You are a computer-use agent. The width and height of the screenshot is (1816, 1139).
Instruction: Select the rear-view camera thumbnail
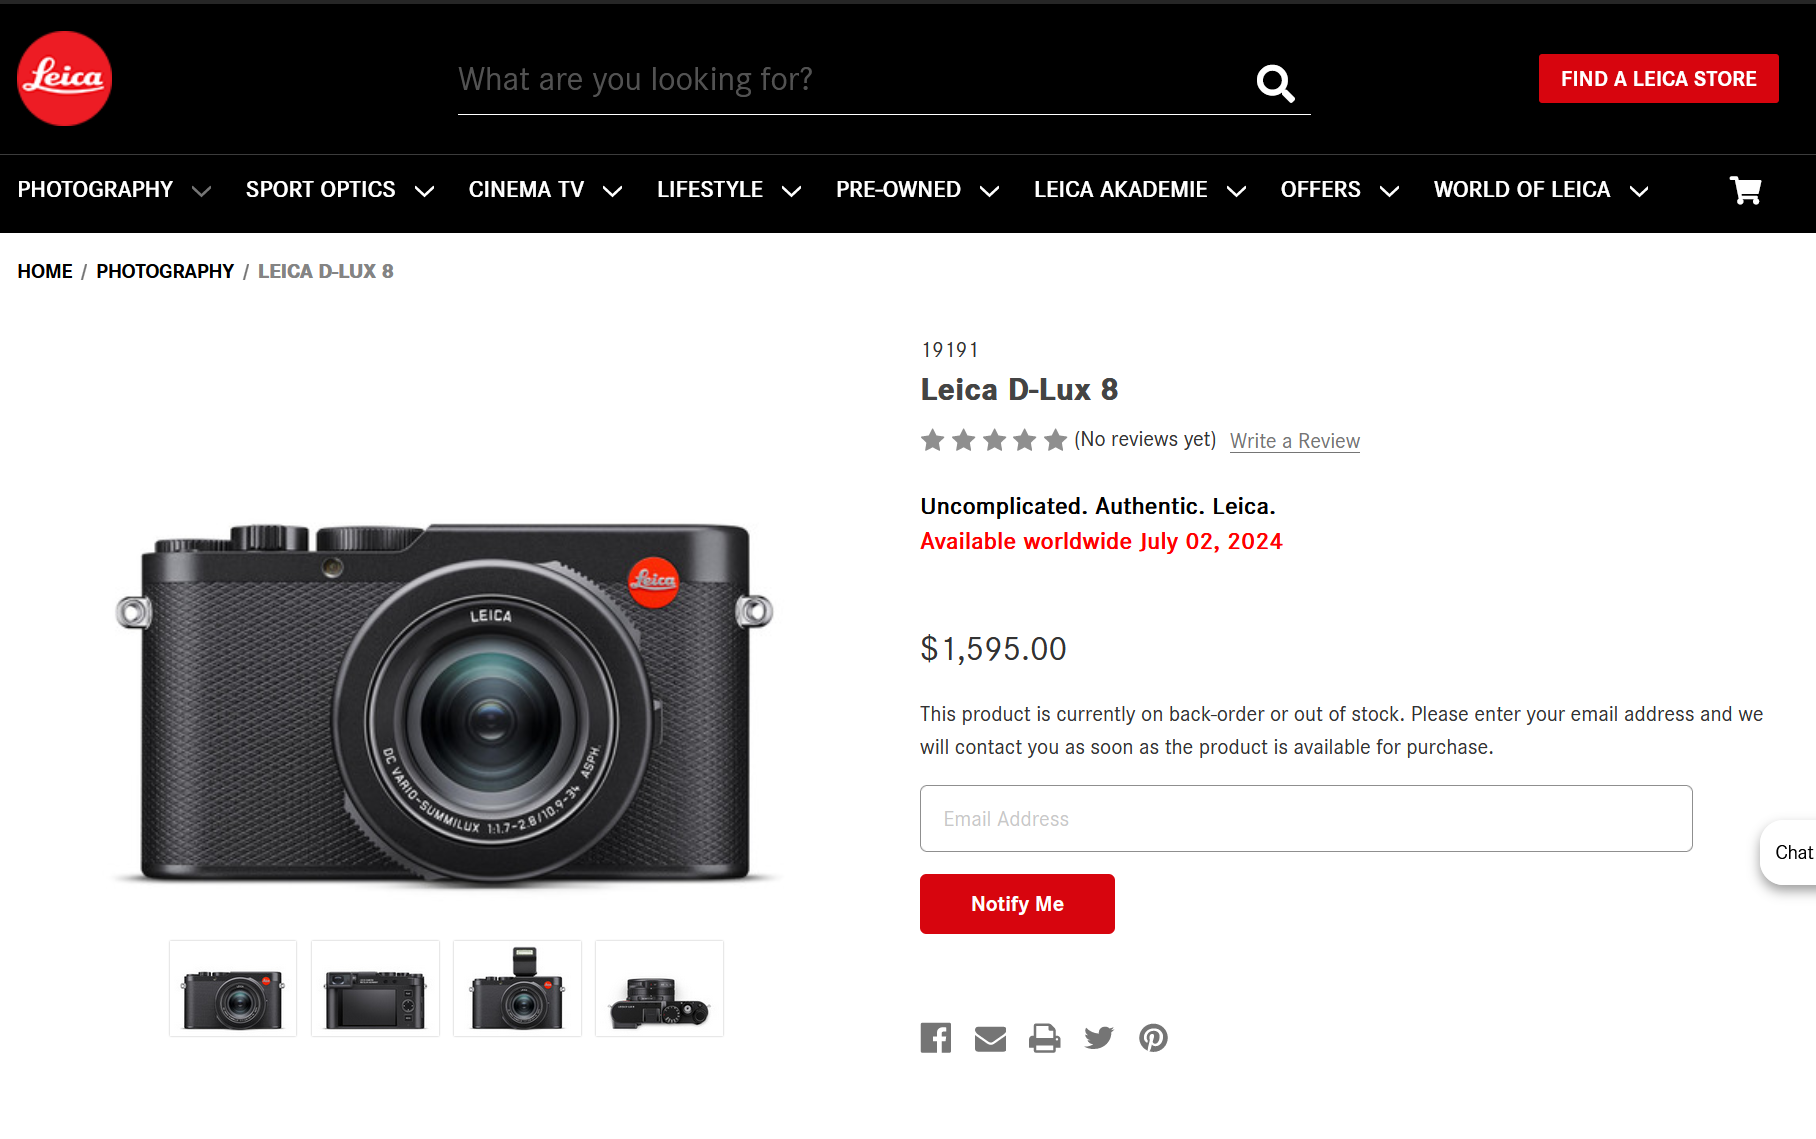pyautogui.click(x=375, y=989)
